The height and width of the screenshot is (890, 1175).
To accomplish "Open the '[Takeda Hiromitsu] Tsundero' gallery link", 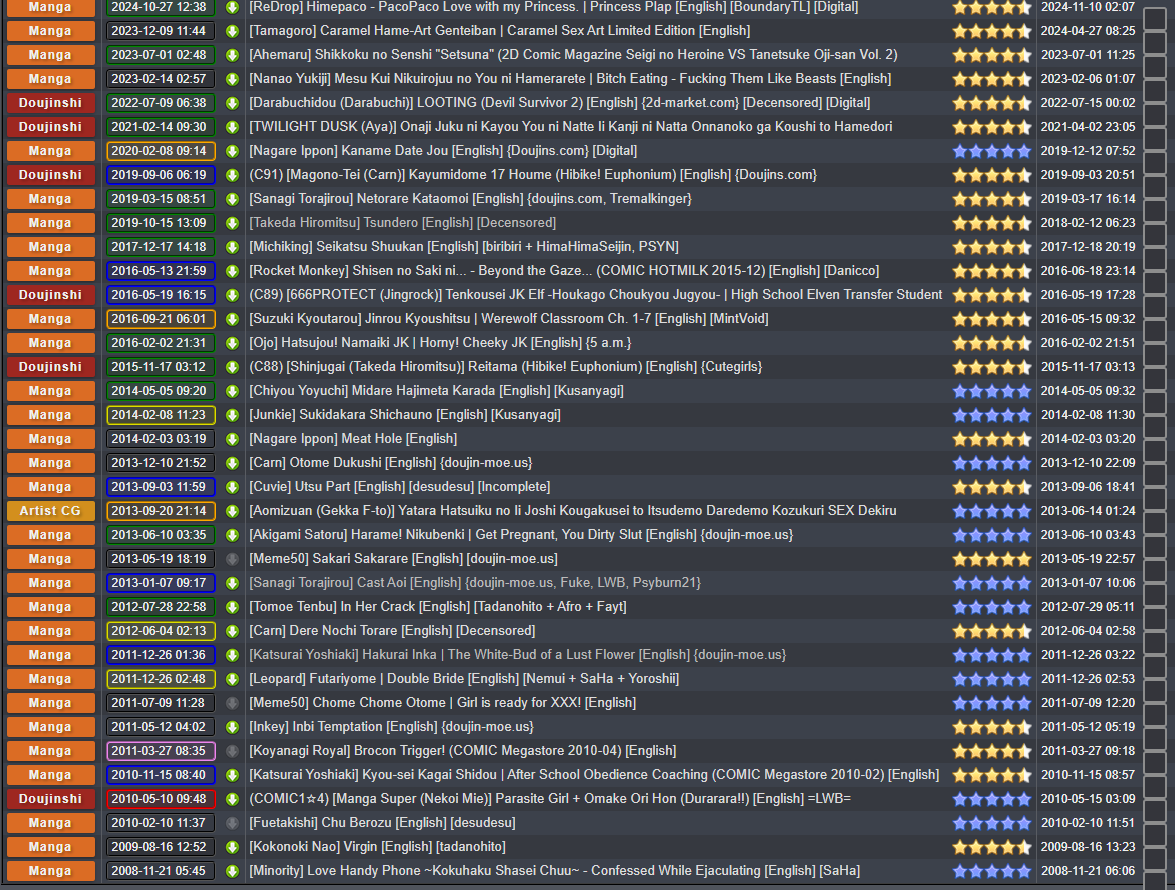I will point(402,223).
